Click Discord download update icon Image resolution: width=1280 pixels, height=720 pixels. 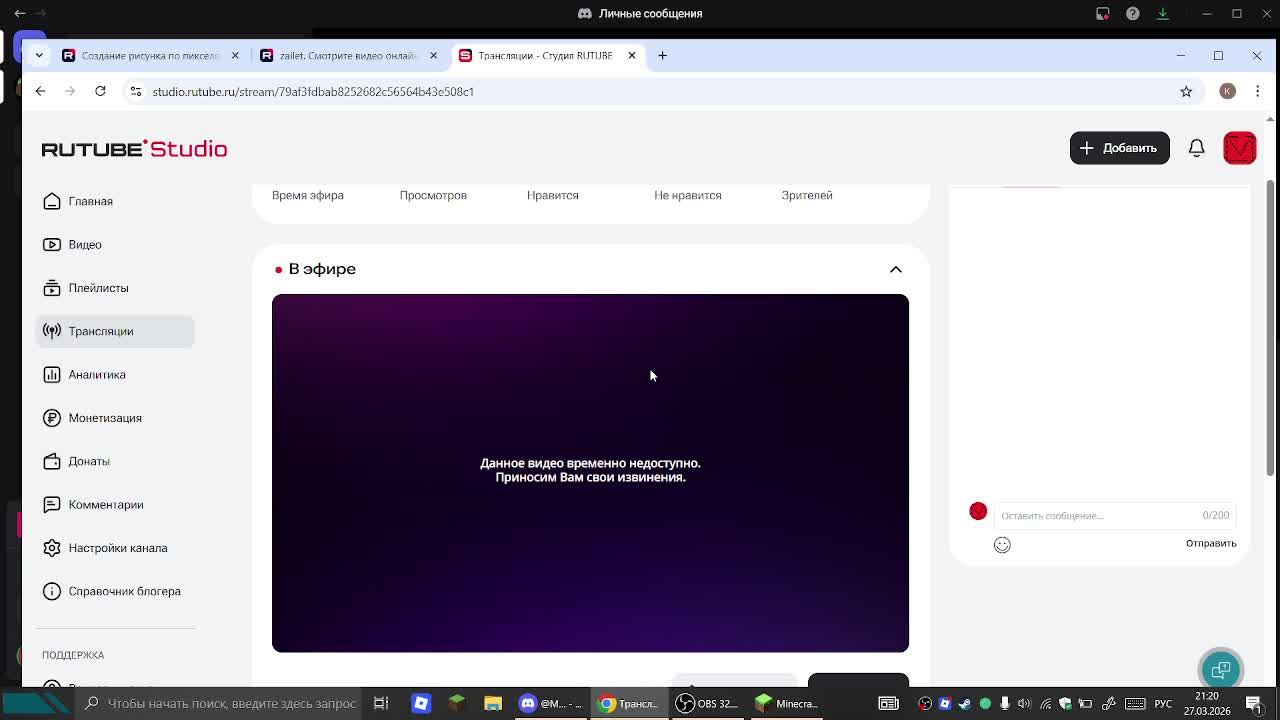[x=1163, y=13]
